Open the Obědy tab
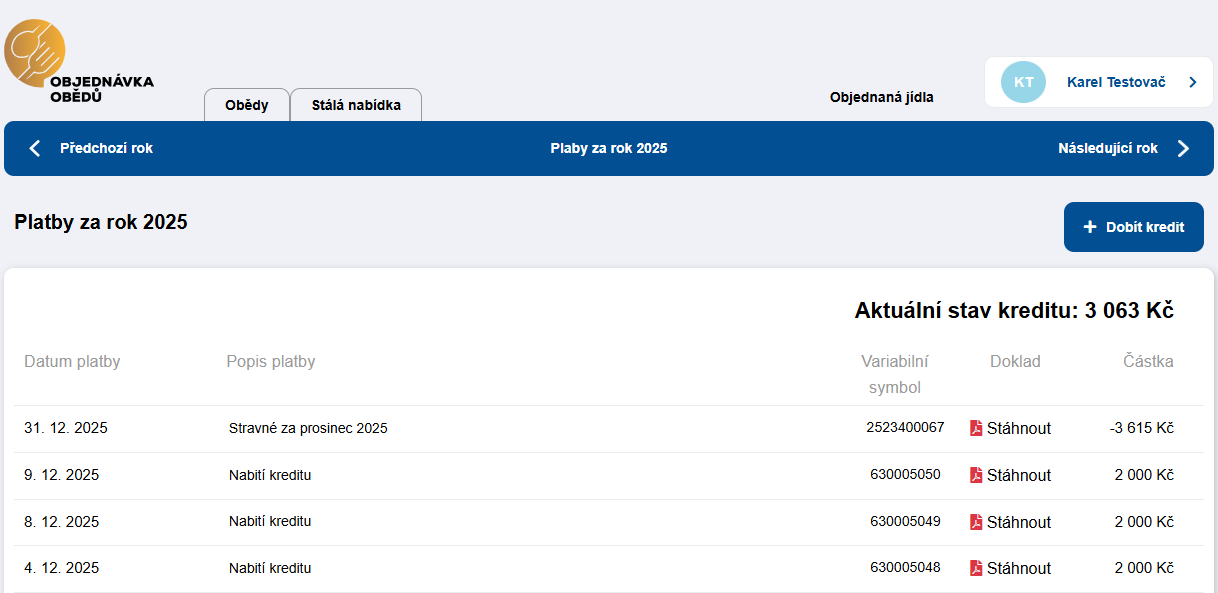The width and height of the screenshot is (1218, 593). (247, 105)
